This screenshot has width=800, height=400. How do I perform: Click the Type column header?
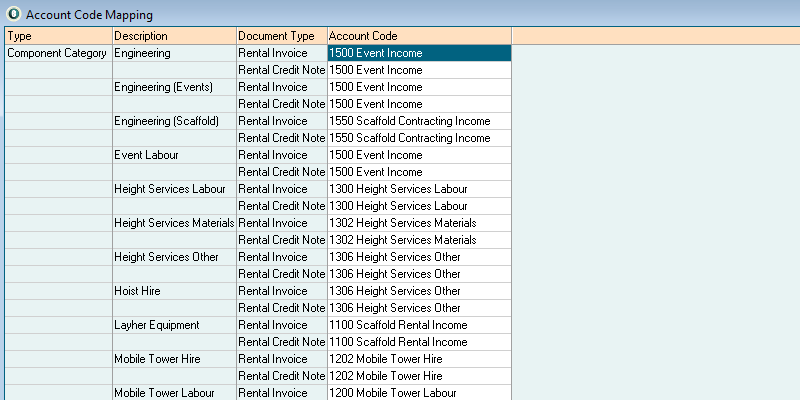point(56,36)
